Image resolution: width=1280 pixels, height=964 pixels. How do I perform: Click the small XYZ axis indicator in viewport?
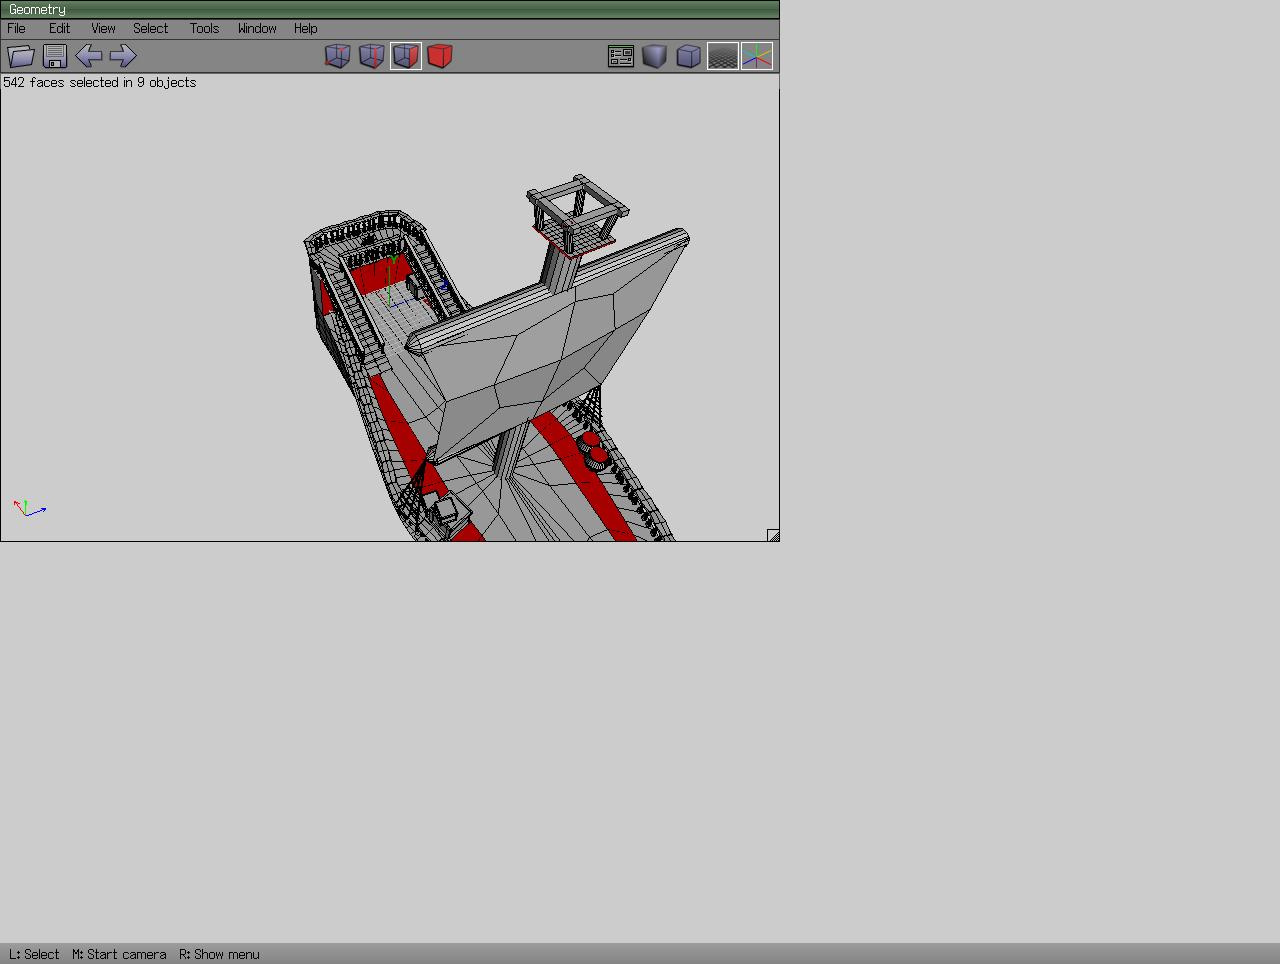[29, 508]
